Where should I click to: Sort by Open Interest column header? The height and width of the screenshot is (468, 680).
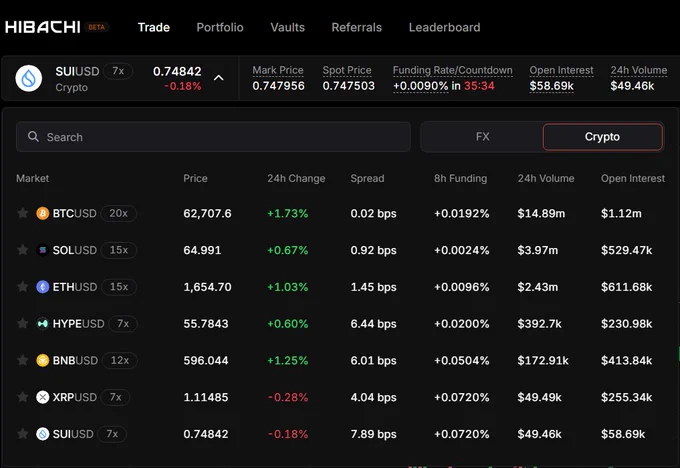(x=633, y=178)
